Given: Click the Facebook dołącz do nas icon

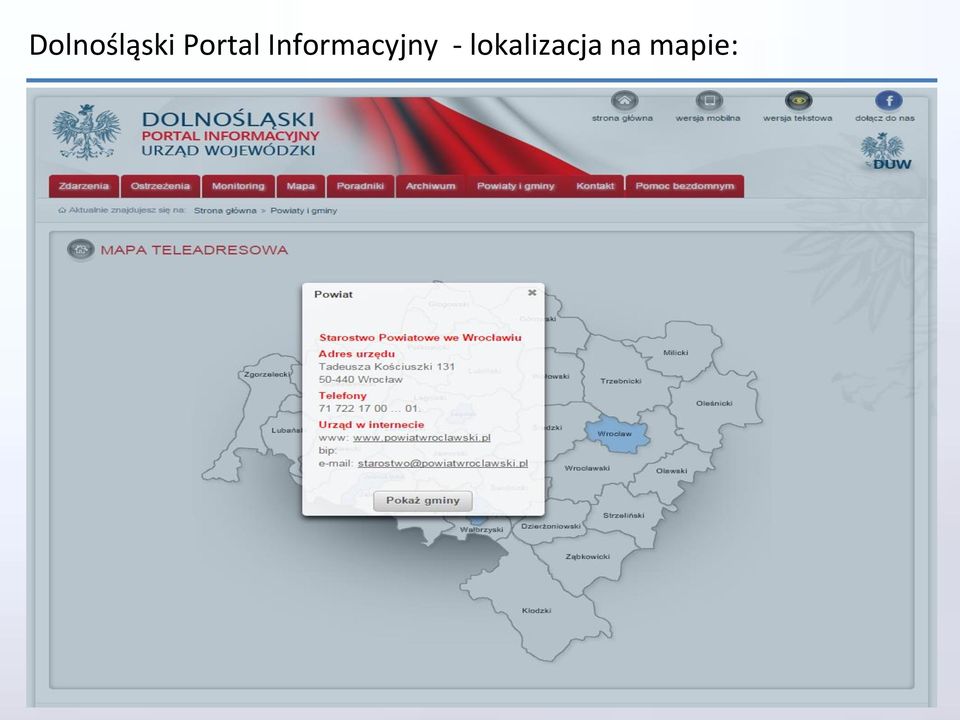Looking at the screenshot, I should click(888, 100).
